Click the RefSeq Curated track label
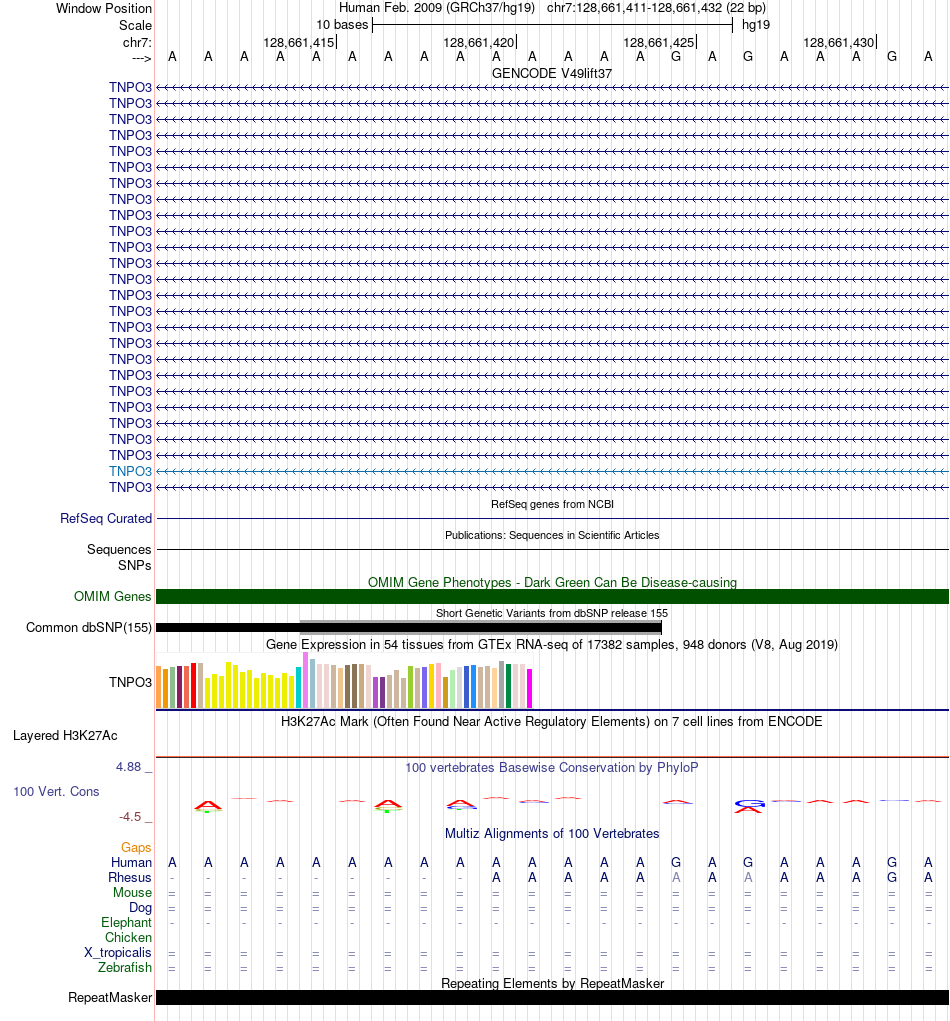950x1021 pixels. point(105,519)
